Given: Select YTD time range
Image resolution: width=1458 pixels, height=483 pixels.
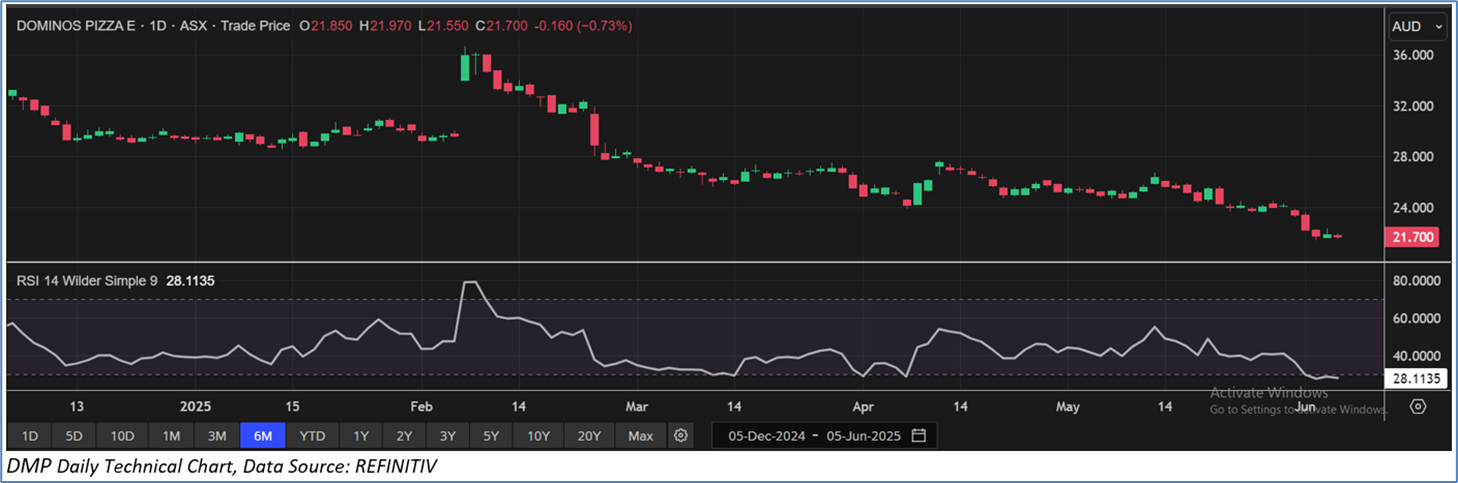Looking at the screenshot, I should pos(313,436).
